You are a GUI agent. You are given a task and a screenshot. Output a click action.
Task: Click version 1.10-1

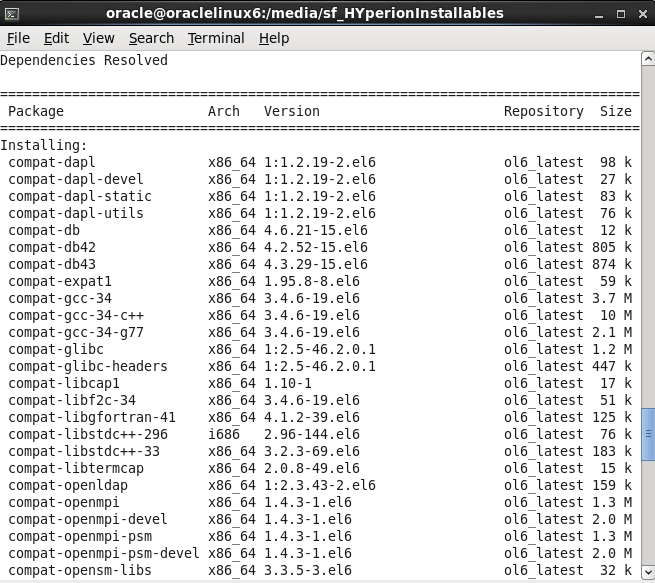288,383
